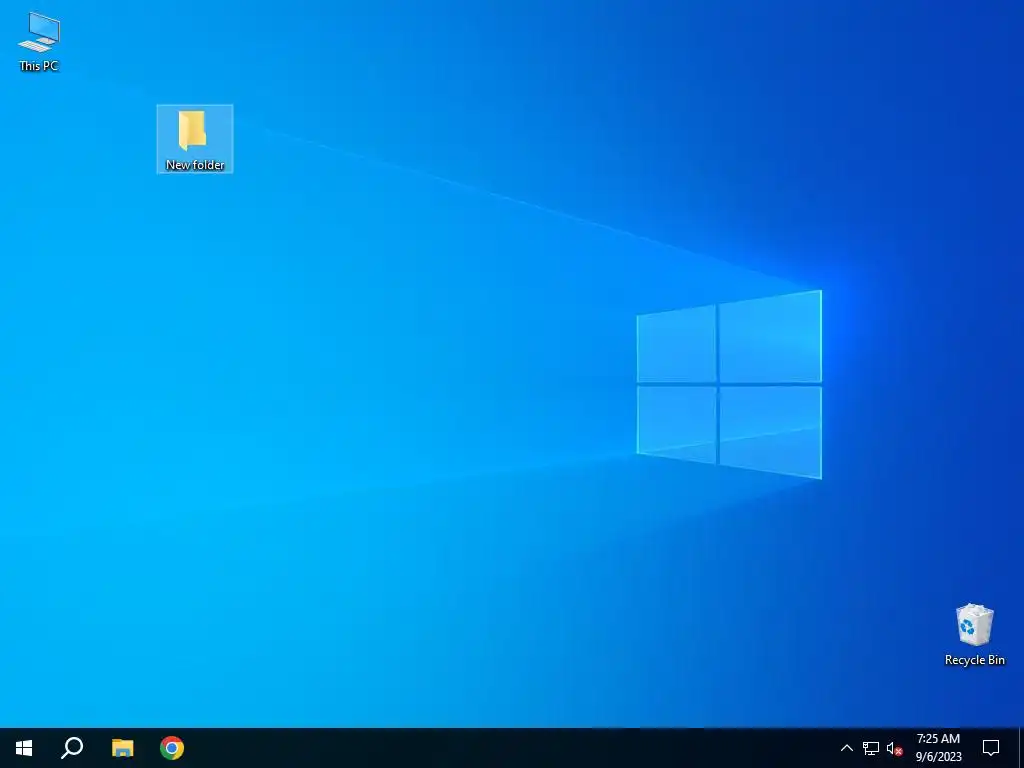Open taskbar search magnifier
This screenshot has width=1024, height=768.
pos(72,748)
